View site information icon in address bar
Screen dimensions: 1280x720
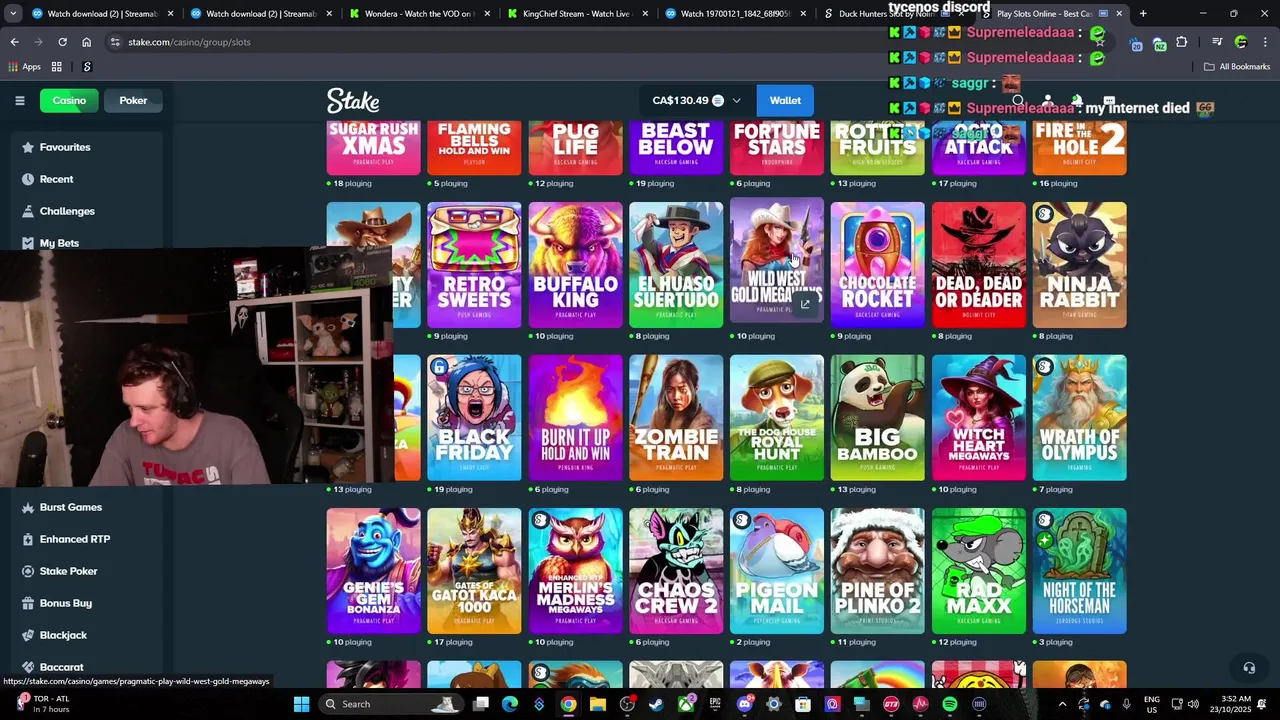pos(115,42)
